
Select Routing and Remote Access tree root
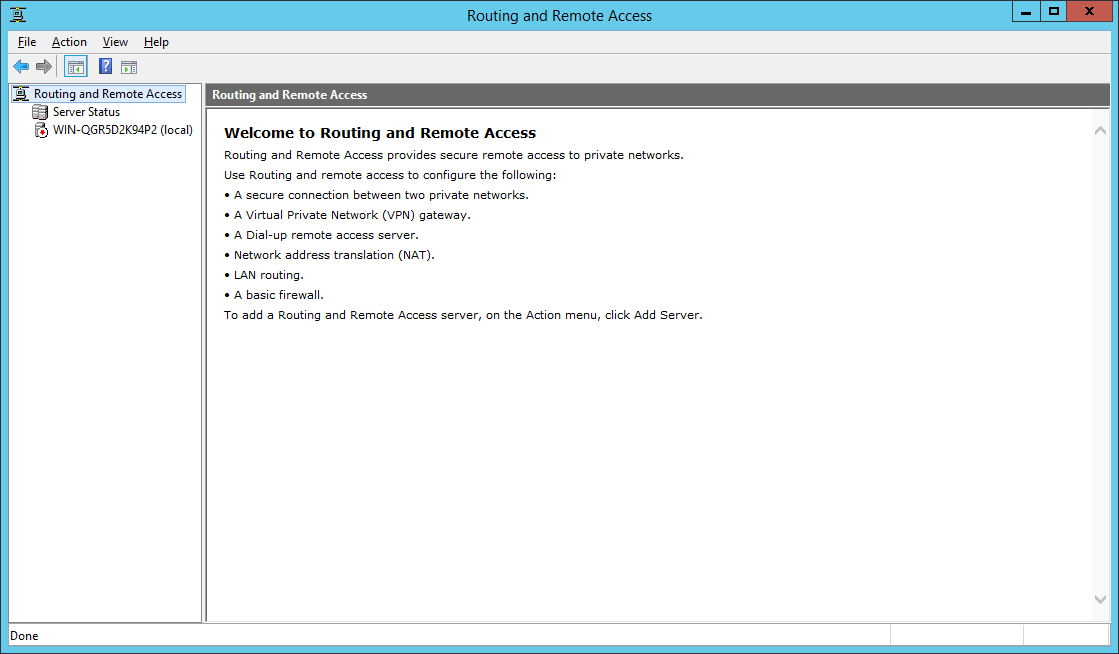pyautogui.click(x=108, y=94)
